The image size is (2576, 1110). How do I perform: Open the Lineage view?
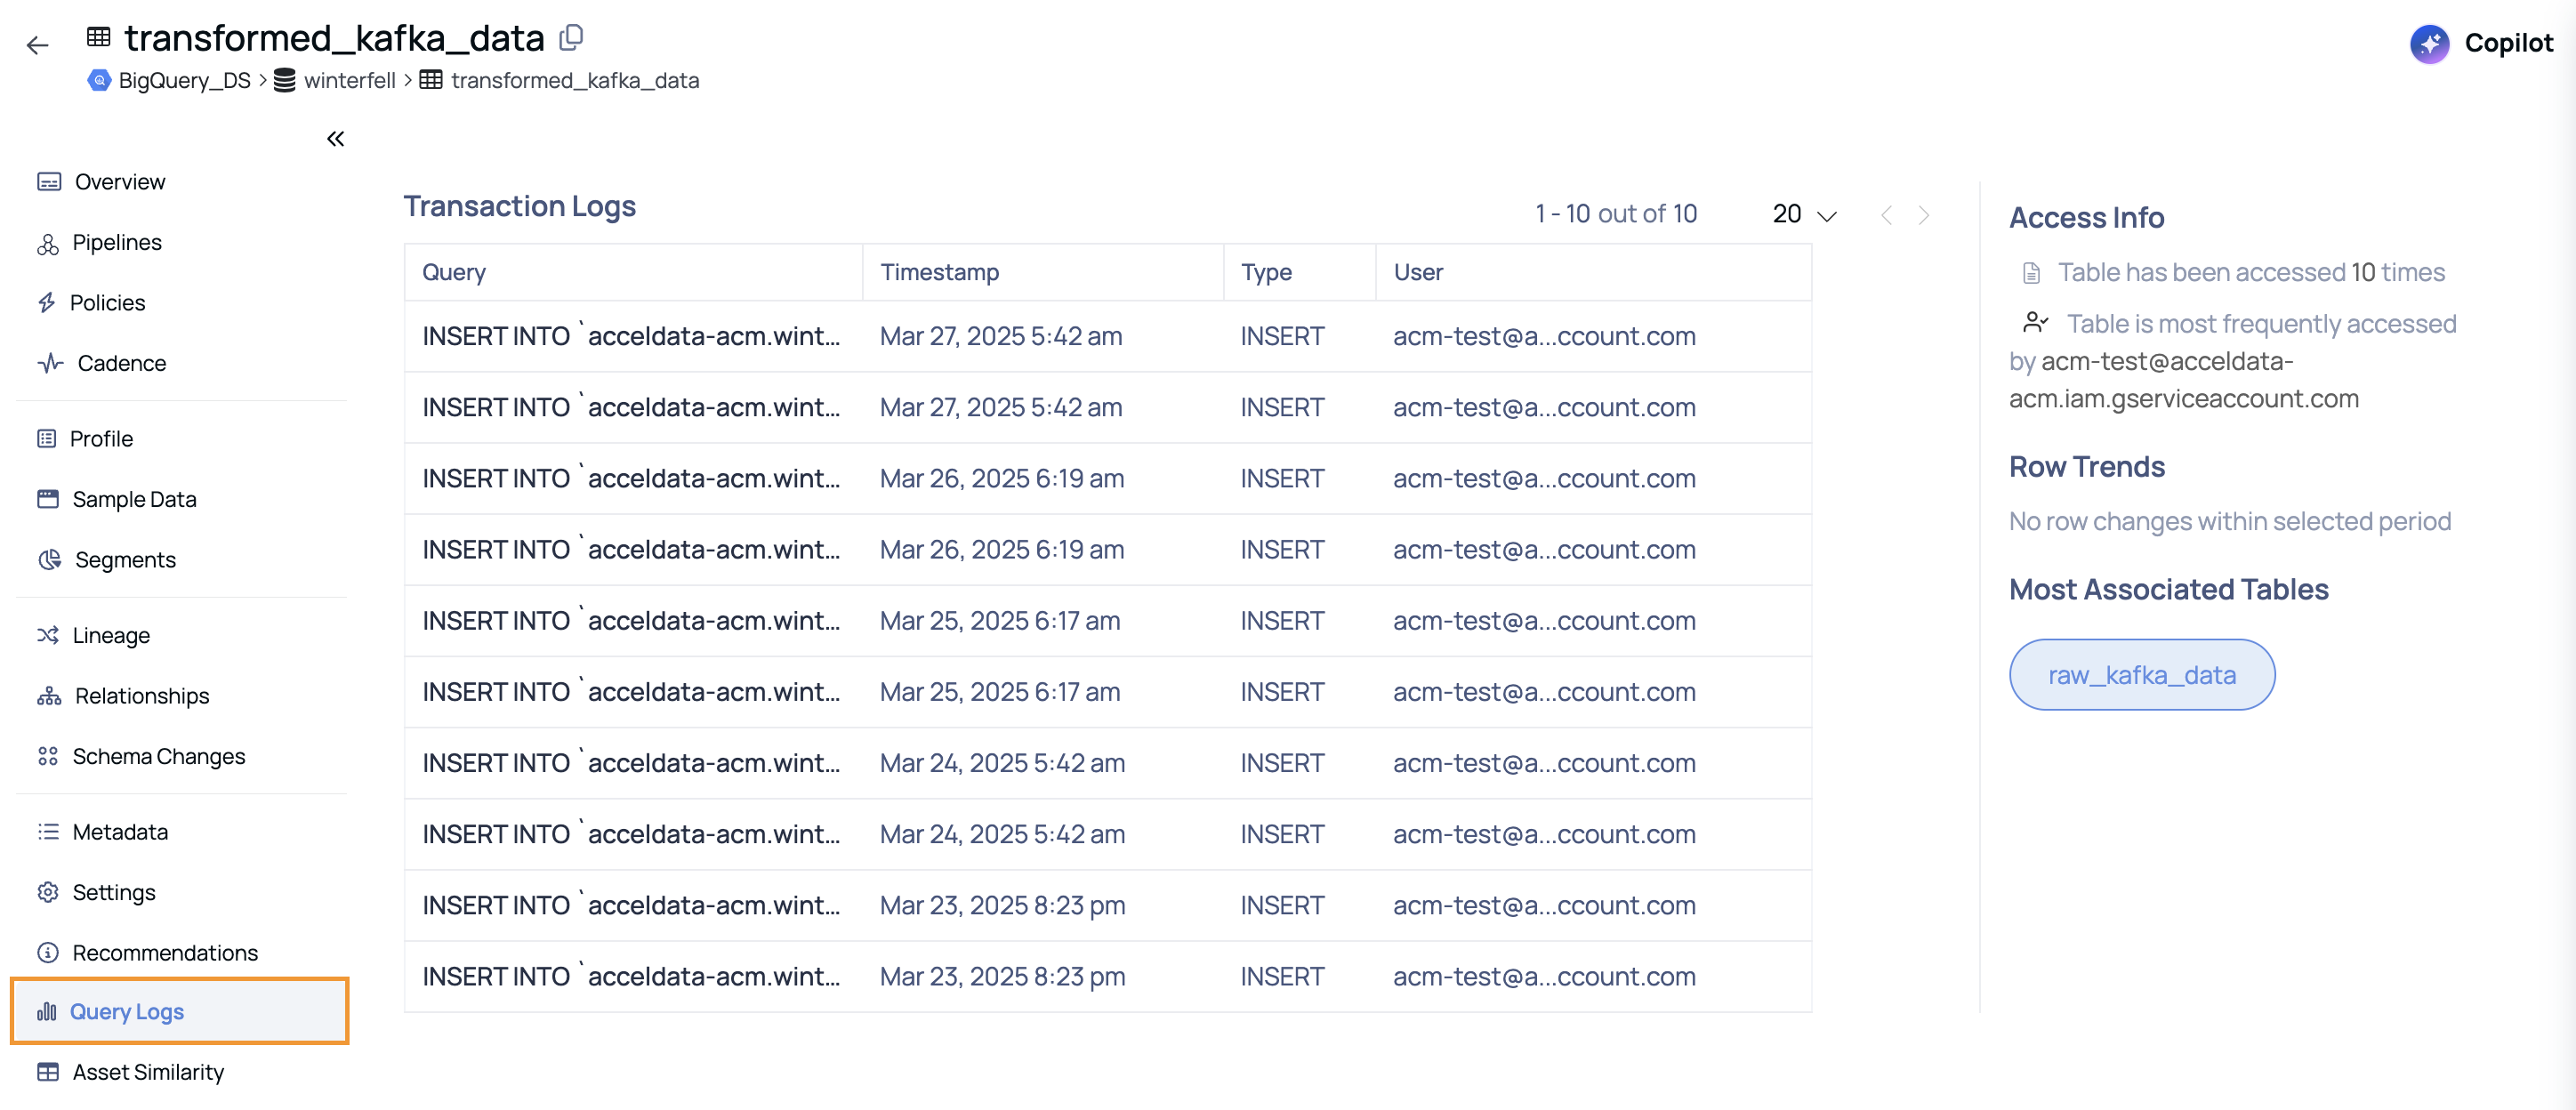point(111,635)
